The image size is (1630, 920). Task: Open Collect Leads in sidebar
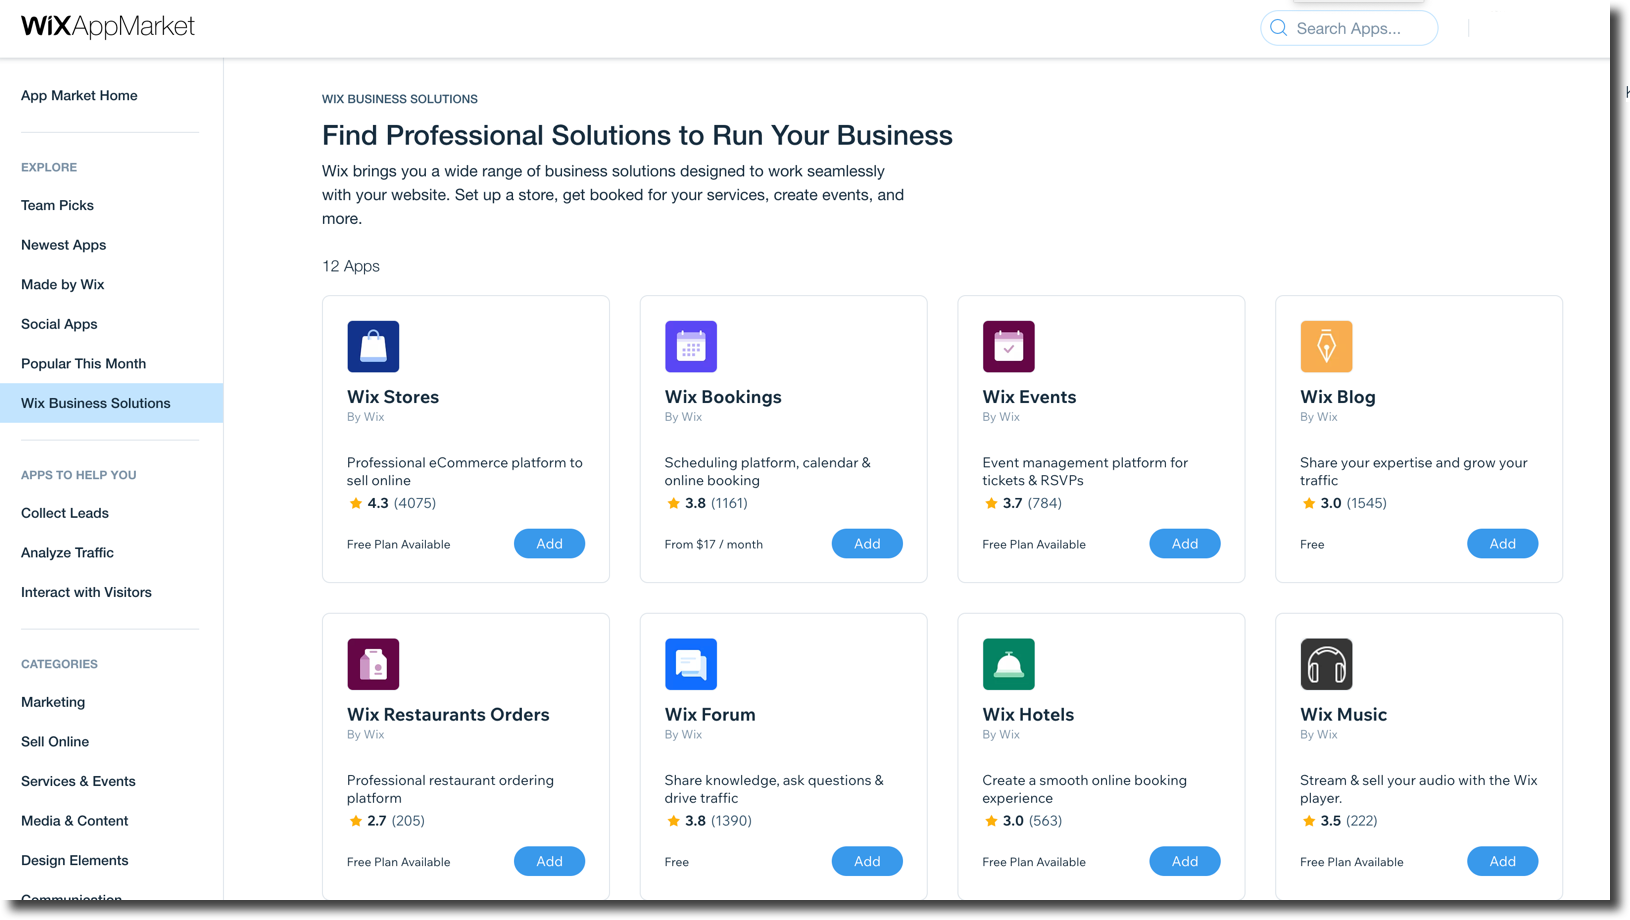65,513
